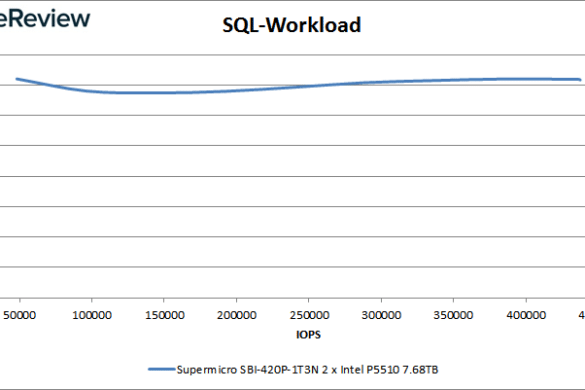Click the blue legend line marker
The image size is (585, 390).
pos(162,369)
